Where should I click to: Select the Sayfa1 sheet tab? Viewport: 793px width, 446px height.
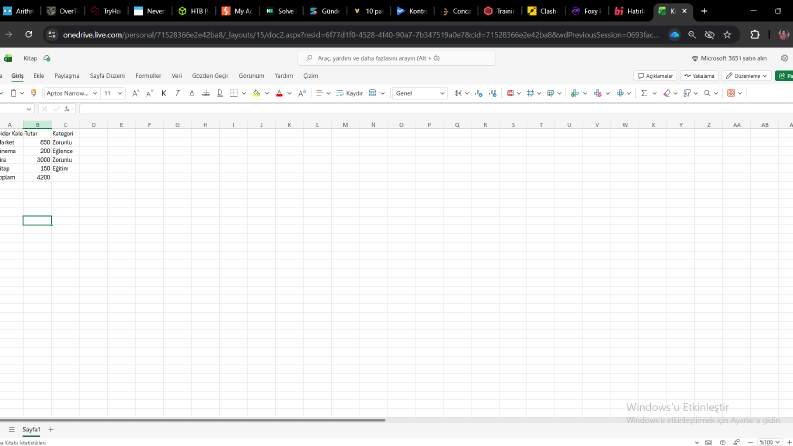pyautogui.click(x=31, y=429)
